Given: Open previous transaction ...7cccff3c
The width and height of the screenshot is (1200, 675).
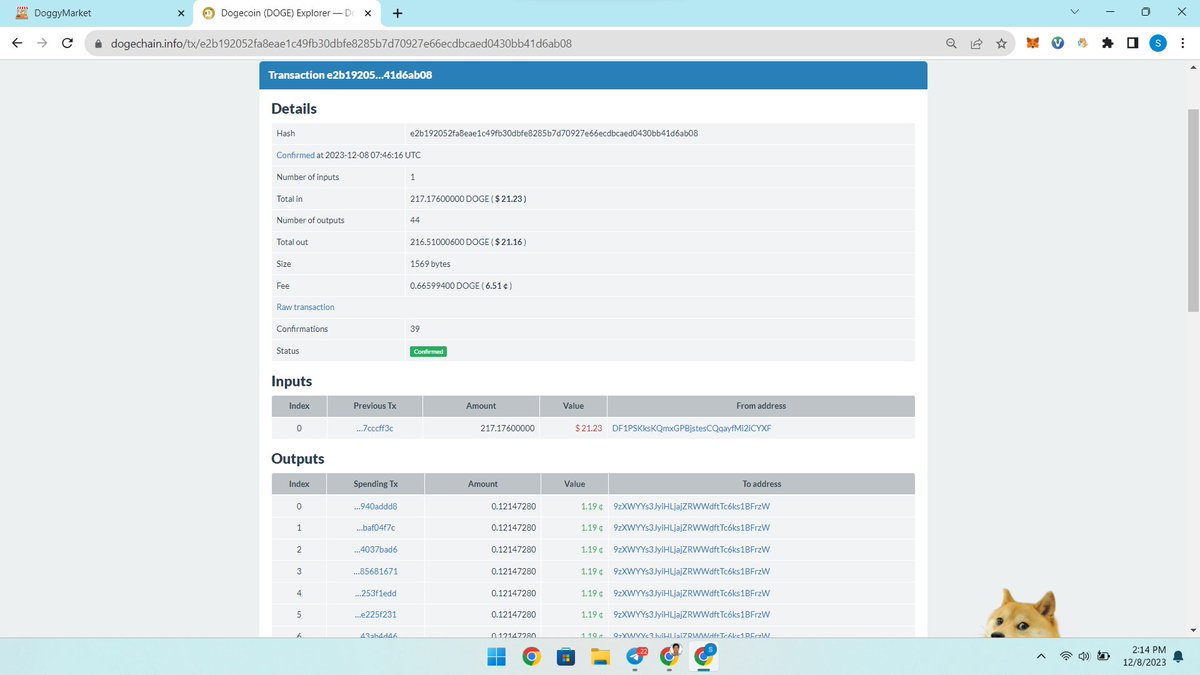Looking at the screenshot, I should [375, 428].
